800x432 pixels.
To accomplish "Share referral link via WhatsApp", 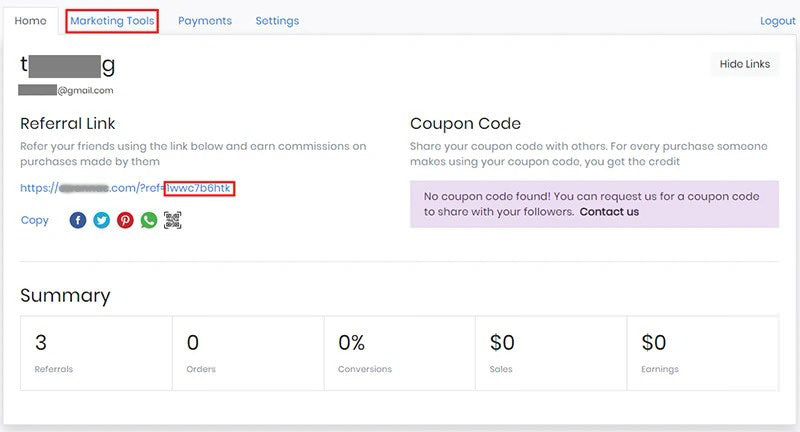I will pyautogui.click(x=149, y=220).
